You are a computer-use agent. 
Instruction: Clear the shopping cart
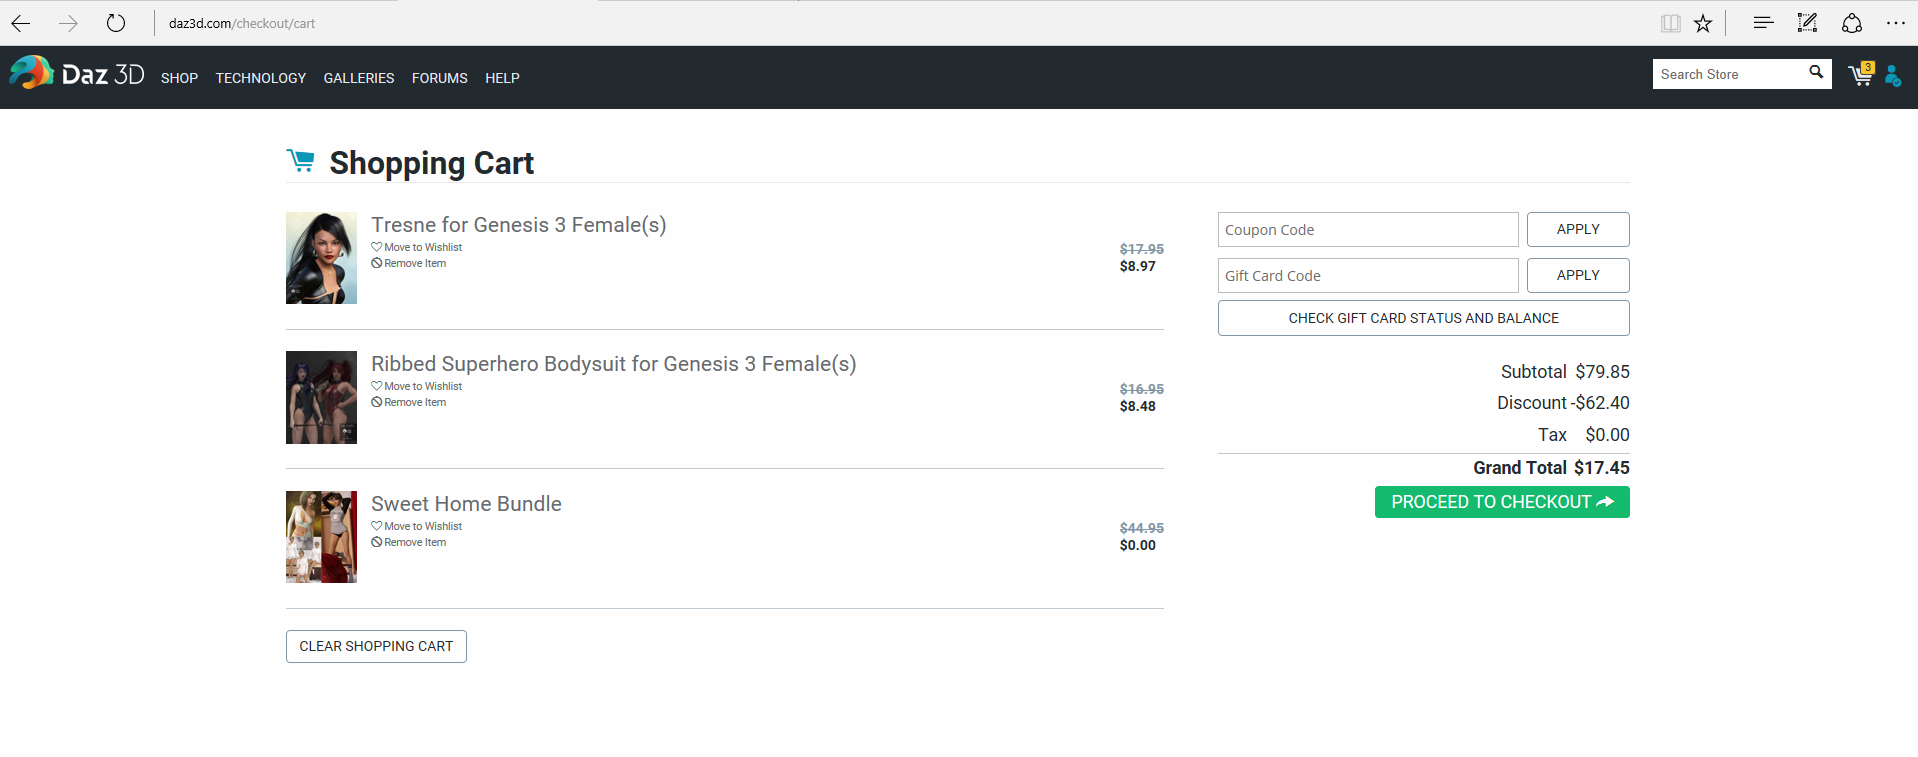point(376,646)
